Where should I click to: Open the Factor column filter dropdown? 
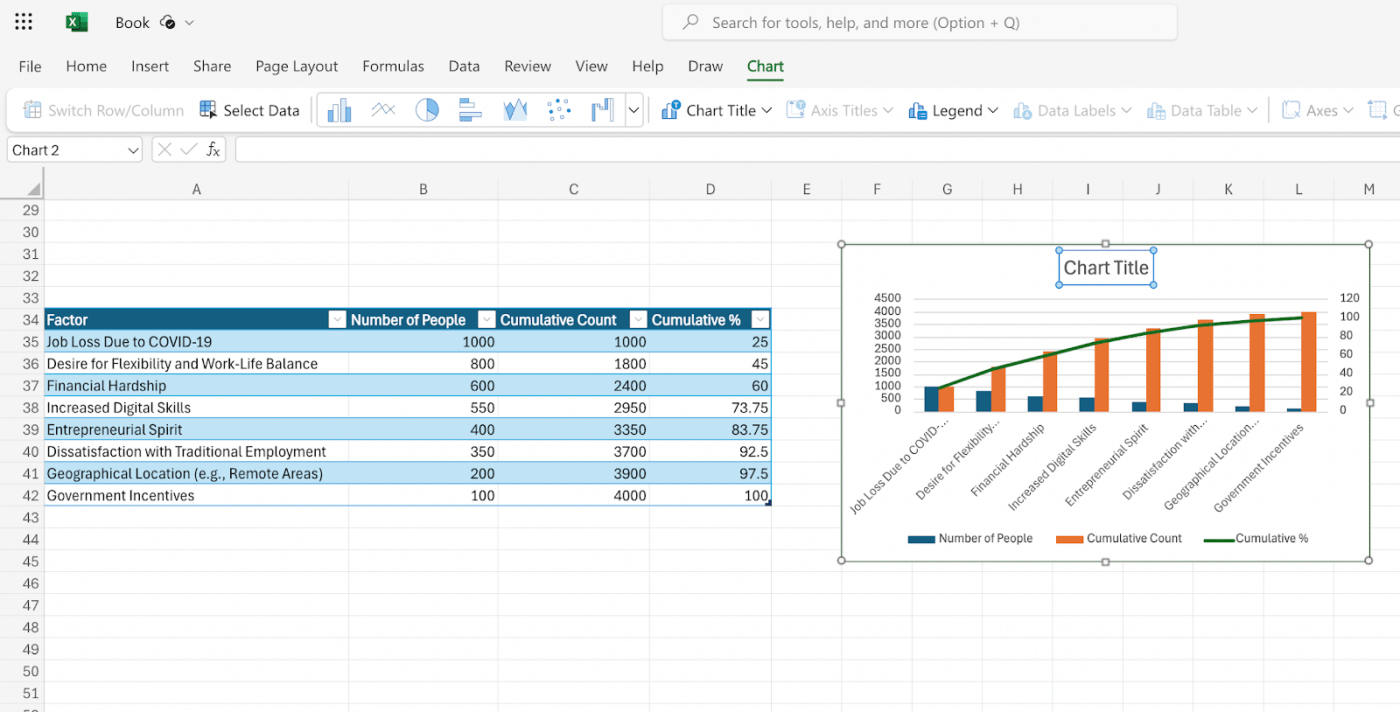tap(337, 320)
